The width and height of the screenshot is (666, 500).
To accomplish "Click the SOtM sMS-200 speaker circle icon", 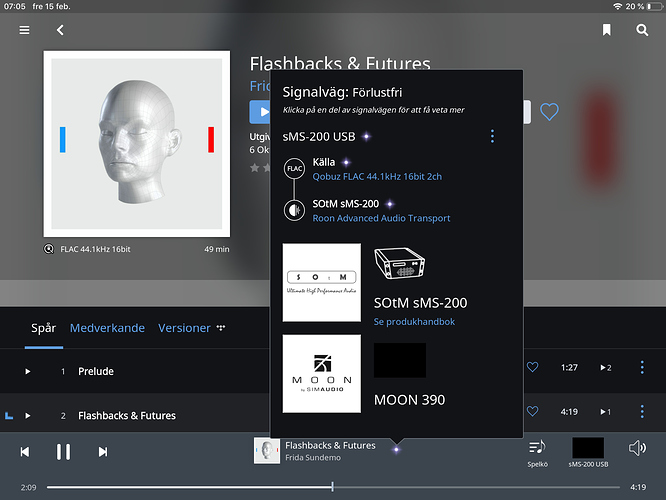I will [294, 210].
